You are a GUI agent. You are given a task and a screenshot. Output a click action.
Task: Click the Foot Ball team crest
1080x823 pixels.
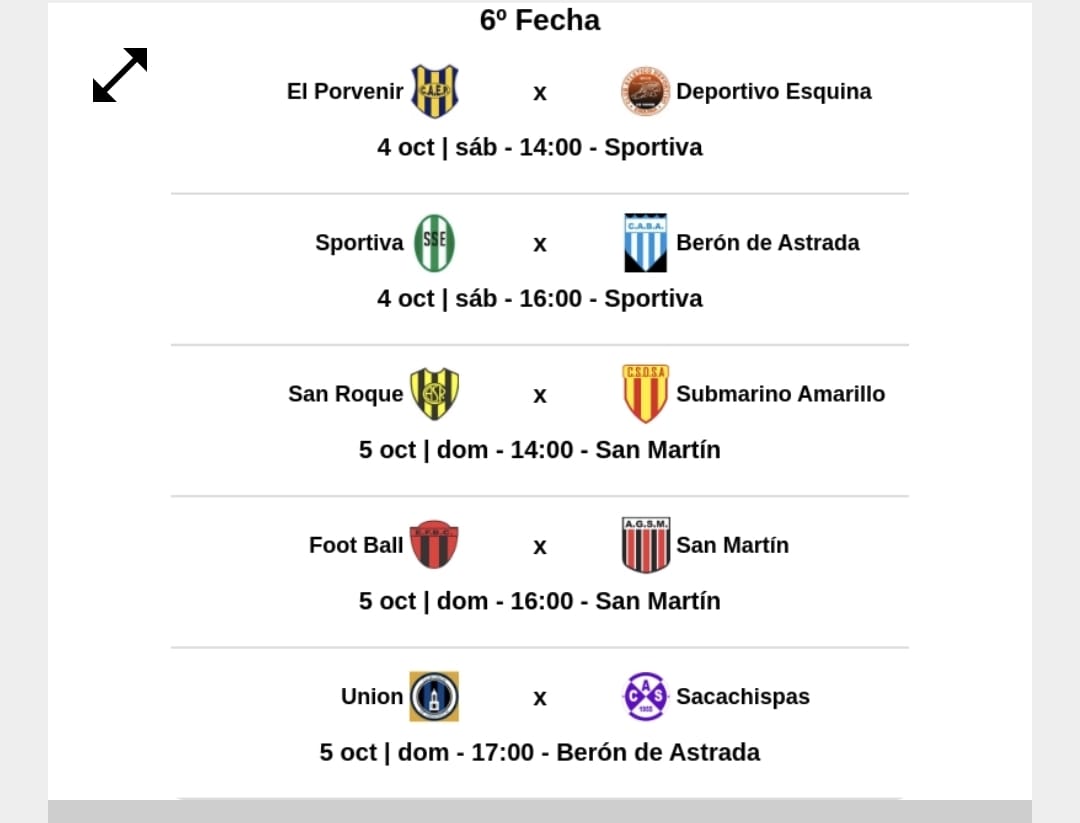click(434, 545)
